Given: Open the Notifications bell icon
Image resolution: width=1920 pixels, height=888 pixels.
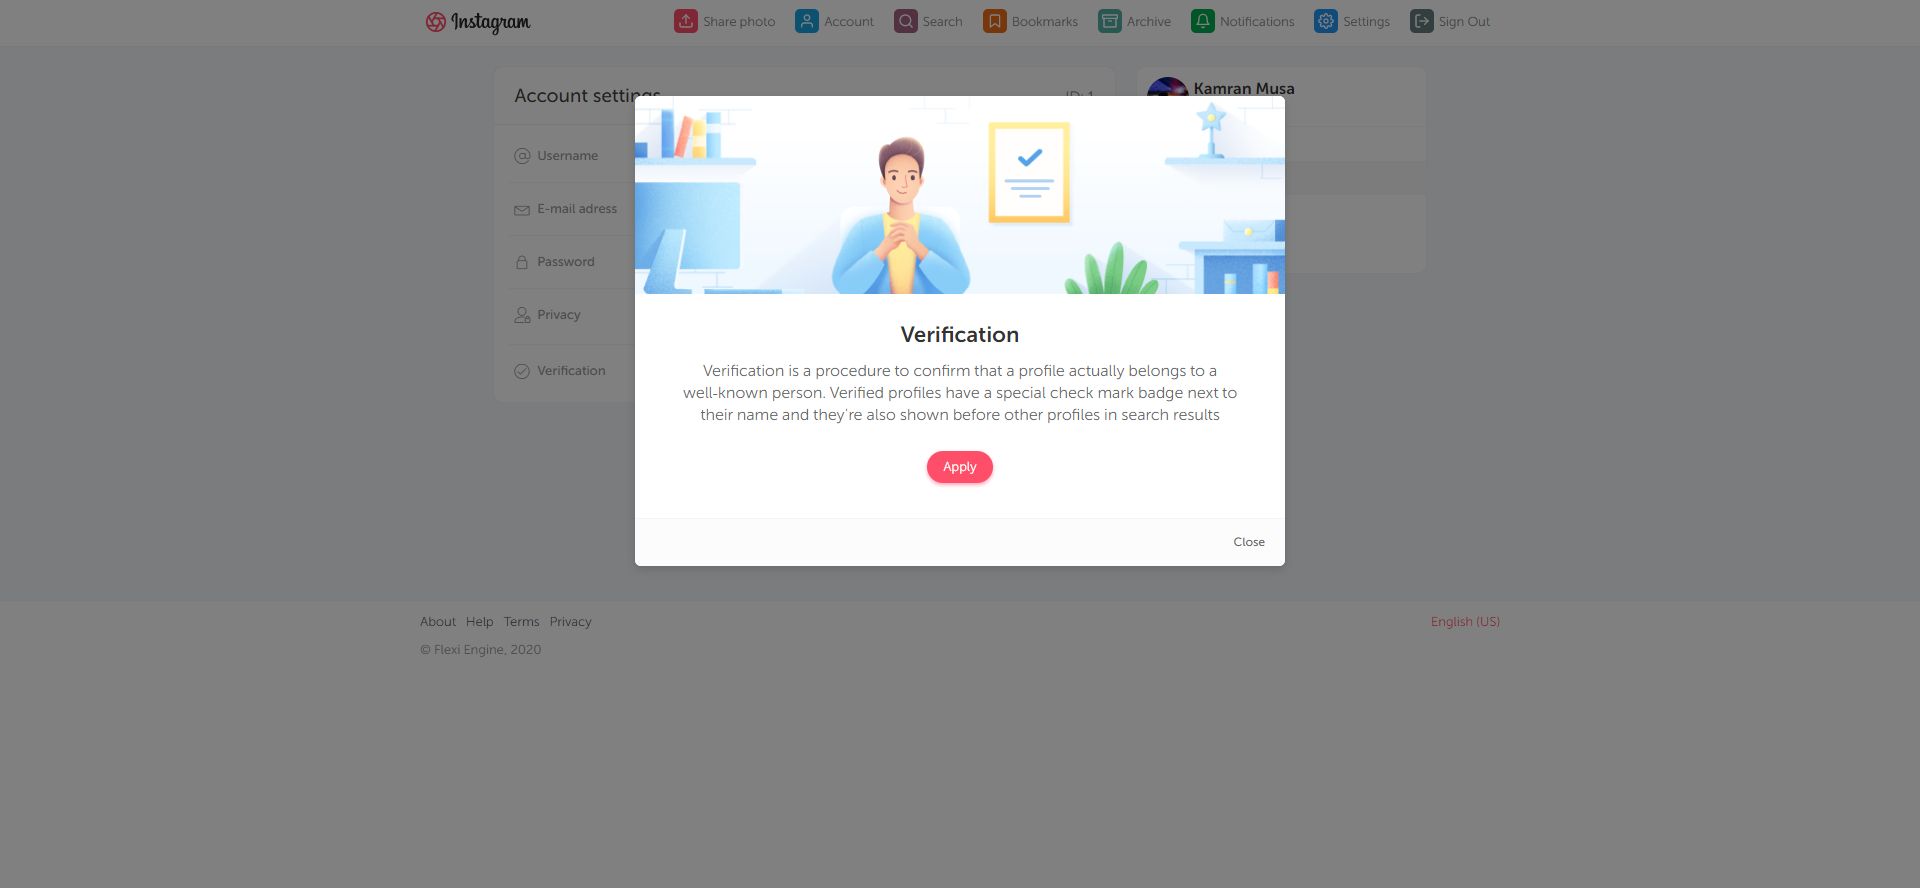Looking at the screenshot, I should point(1203,21).
